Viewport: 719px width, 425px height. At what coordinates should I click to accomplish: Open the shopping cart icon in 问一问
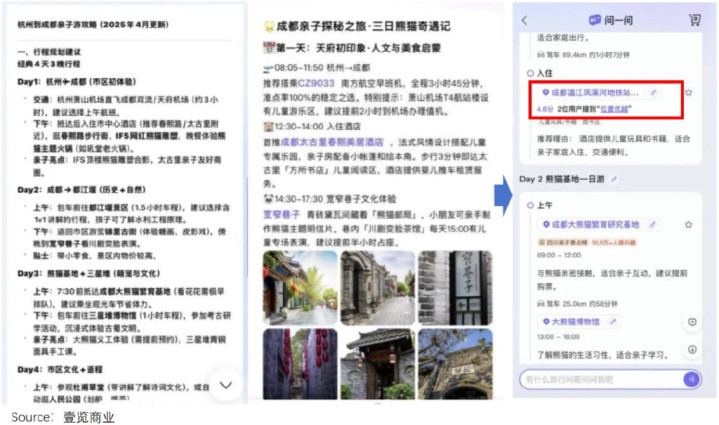click(694, 20)
